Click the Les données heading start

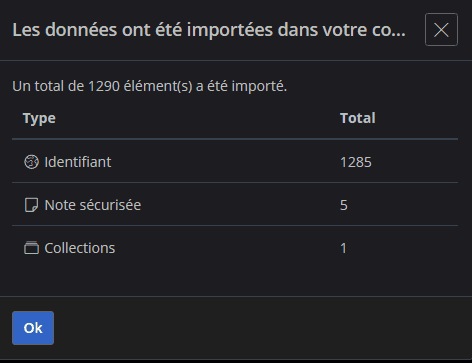pos(65,30)
